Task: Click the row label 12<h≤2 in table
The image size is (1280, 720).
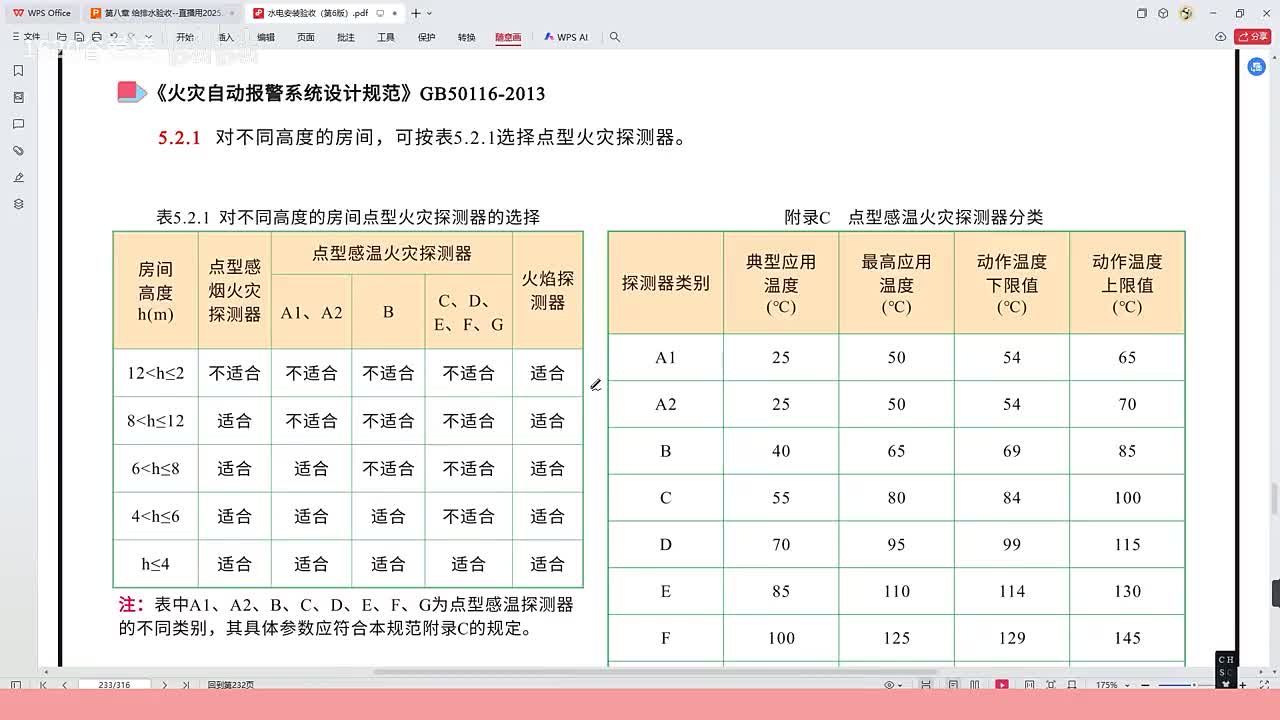Action: pyautogui.click(x=155, y=373)
